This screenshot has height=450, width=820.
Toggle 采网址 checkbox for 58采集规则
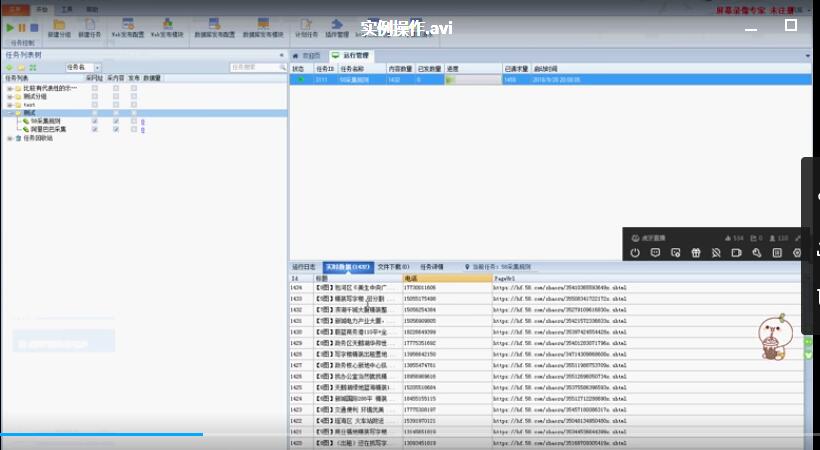click(94, 121)
